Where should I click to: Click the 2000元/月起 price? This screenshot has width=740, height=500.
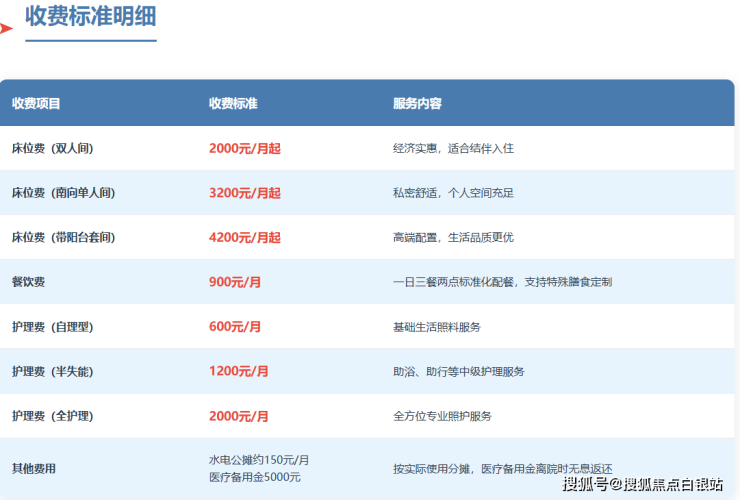pyautogui.click(x=245, y=148)
